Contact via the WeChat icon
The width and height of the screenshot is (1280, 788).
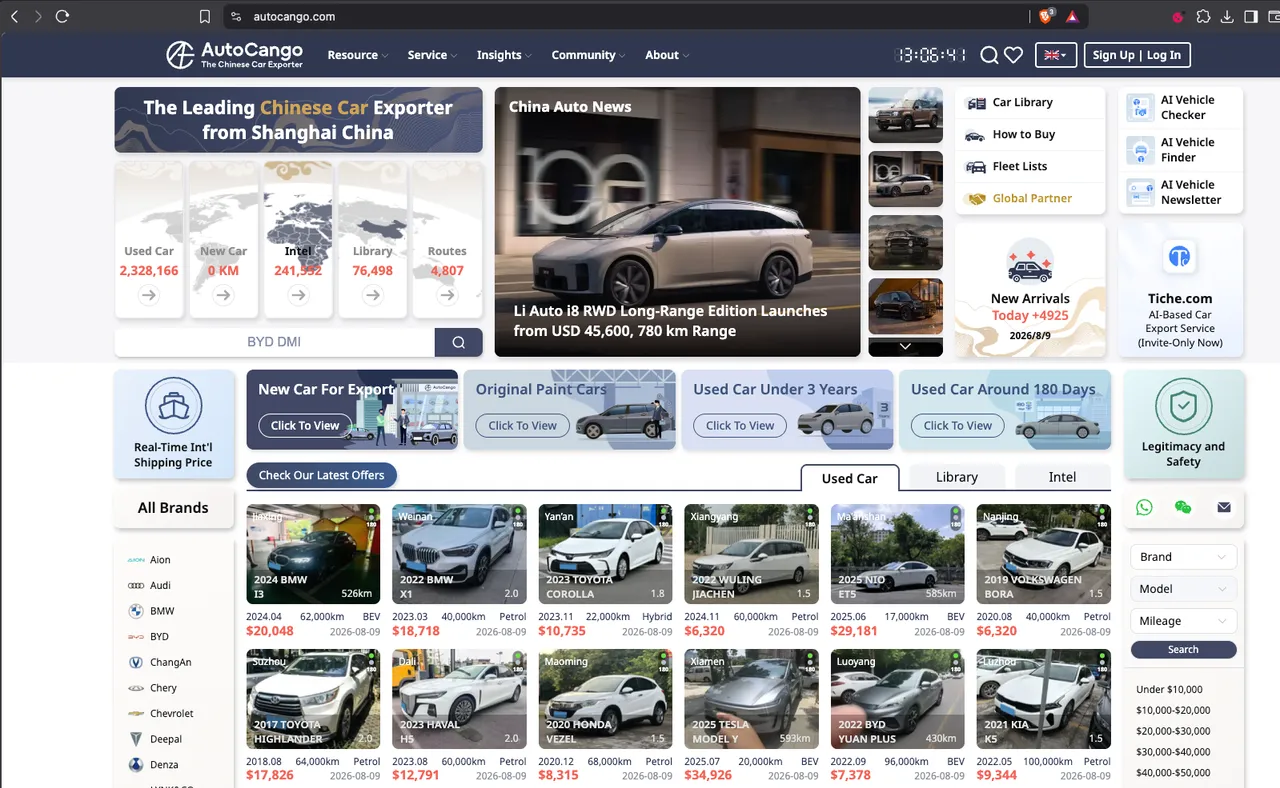(x=1183, y=507)
